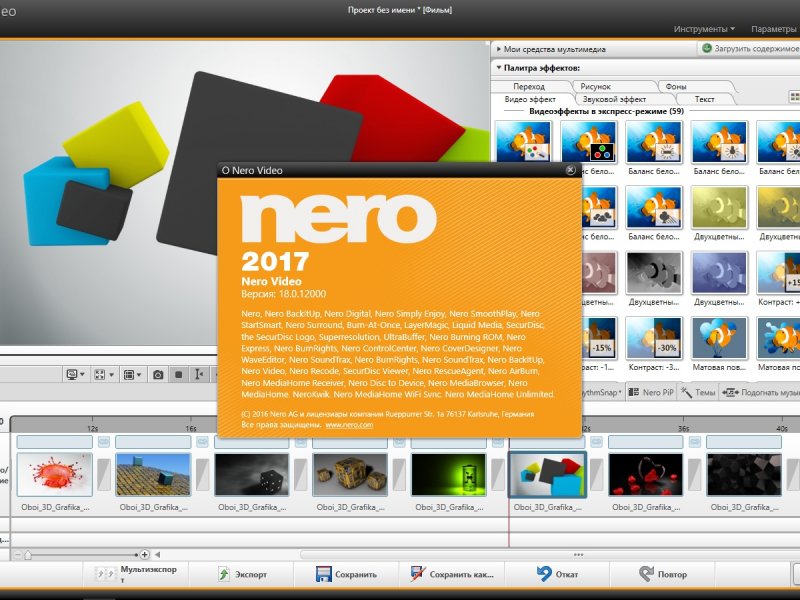This screenshot has height=600, width=800.
Task: Select the Текст tab
Action: click(704, 99)
